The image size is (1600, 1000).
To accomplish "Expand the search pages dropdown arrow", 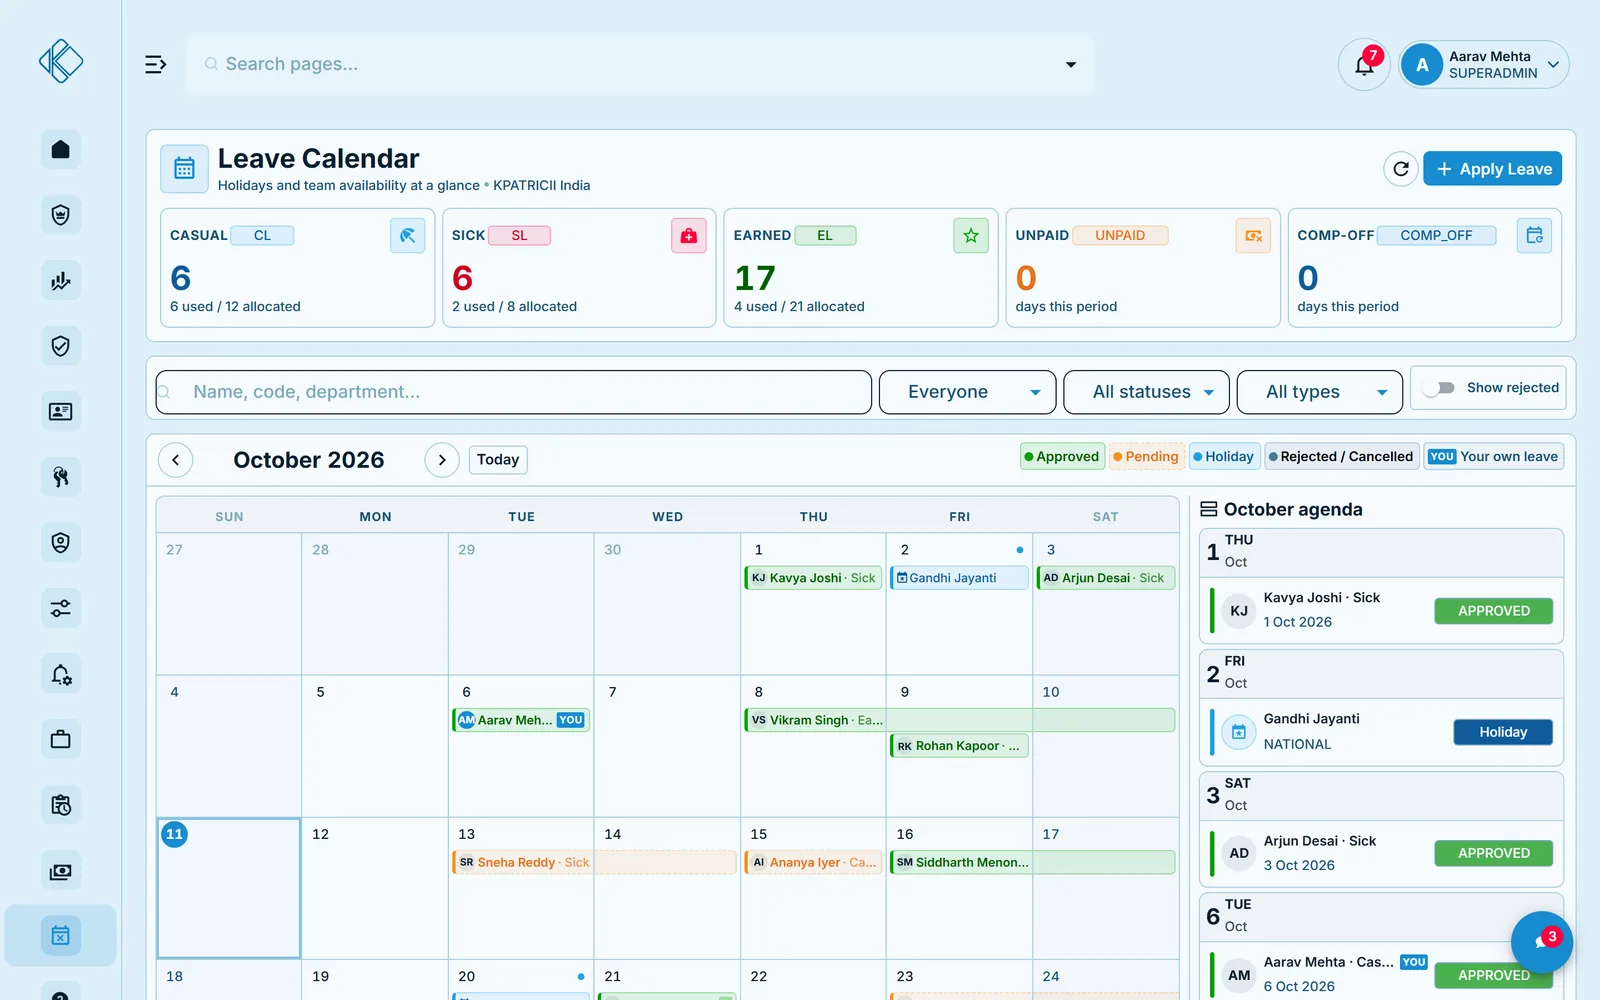I will point(1071,65).
